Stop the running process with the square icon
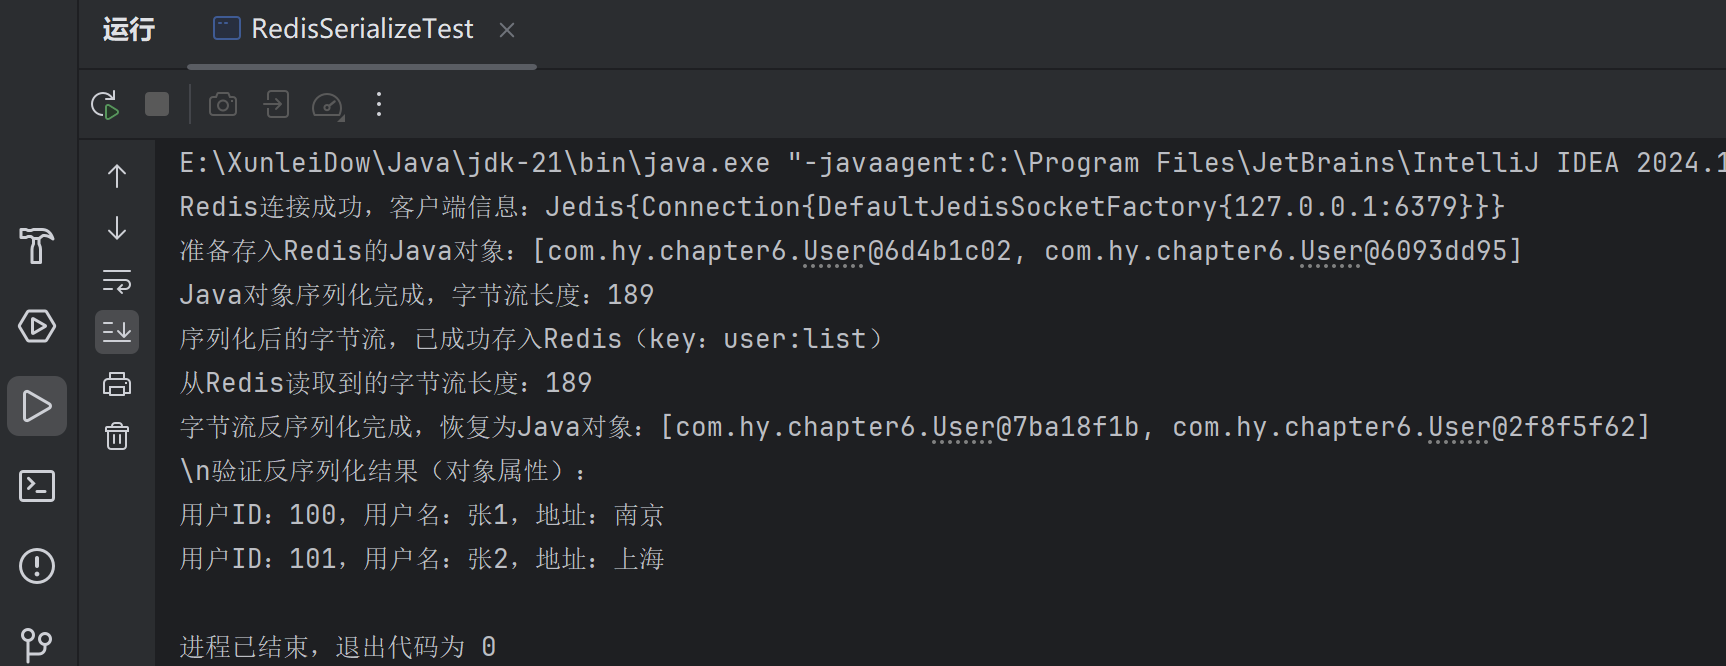Viewport: 1726px width, 666px height. point(157,104)
